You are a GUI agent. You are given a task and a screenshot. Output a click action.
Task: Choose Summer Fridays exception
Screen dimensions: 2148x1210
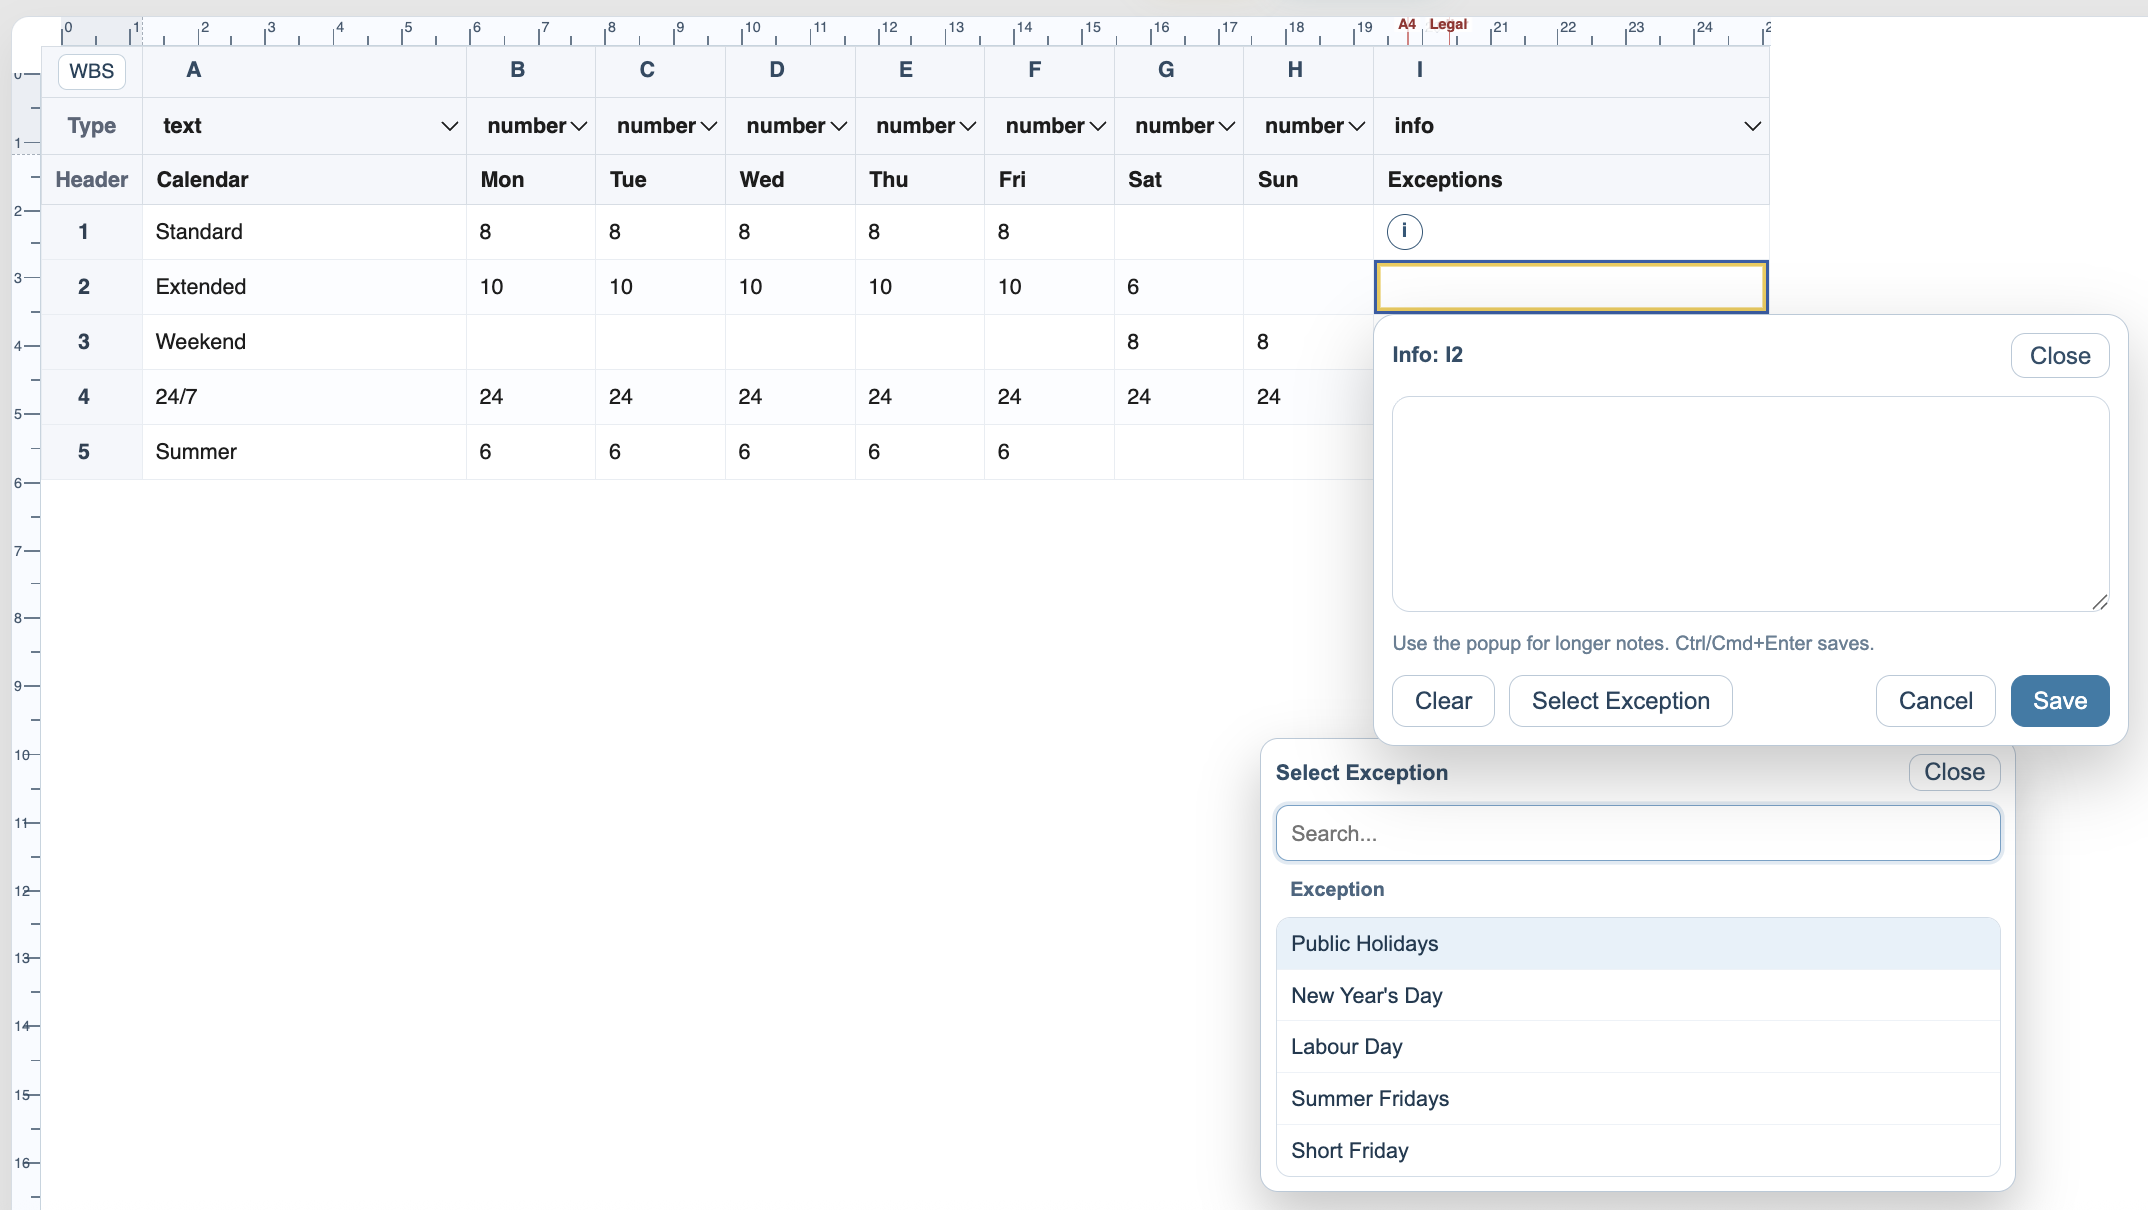point(1638,1099)
